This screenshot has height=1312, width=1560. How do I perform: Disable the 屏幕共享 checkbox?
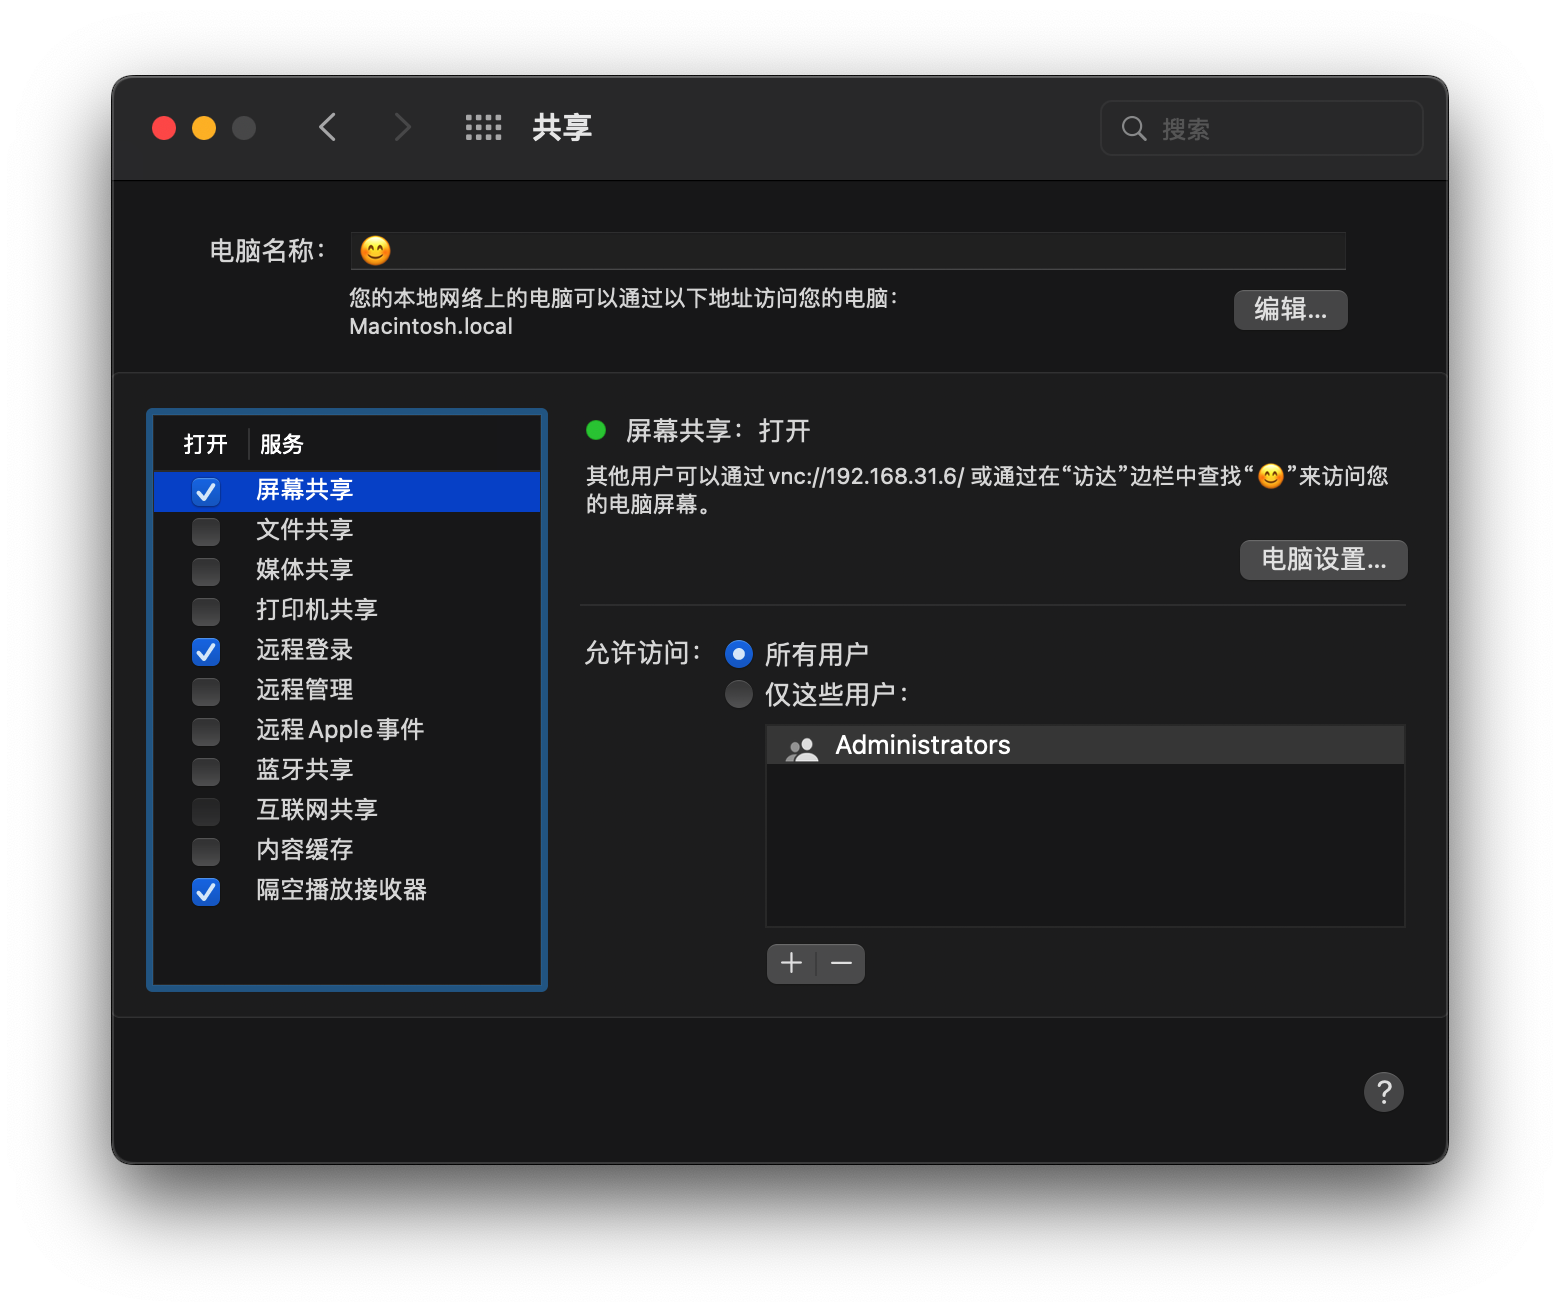(x=206, y=491)
